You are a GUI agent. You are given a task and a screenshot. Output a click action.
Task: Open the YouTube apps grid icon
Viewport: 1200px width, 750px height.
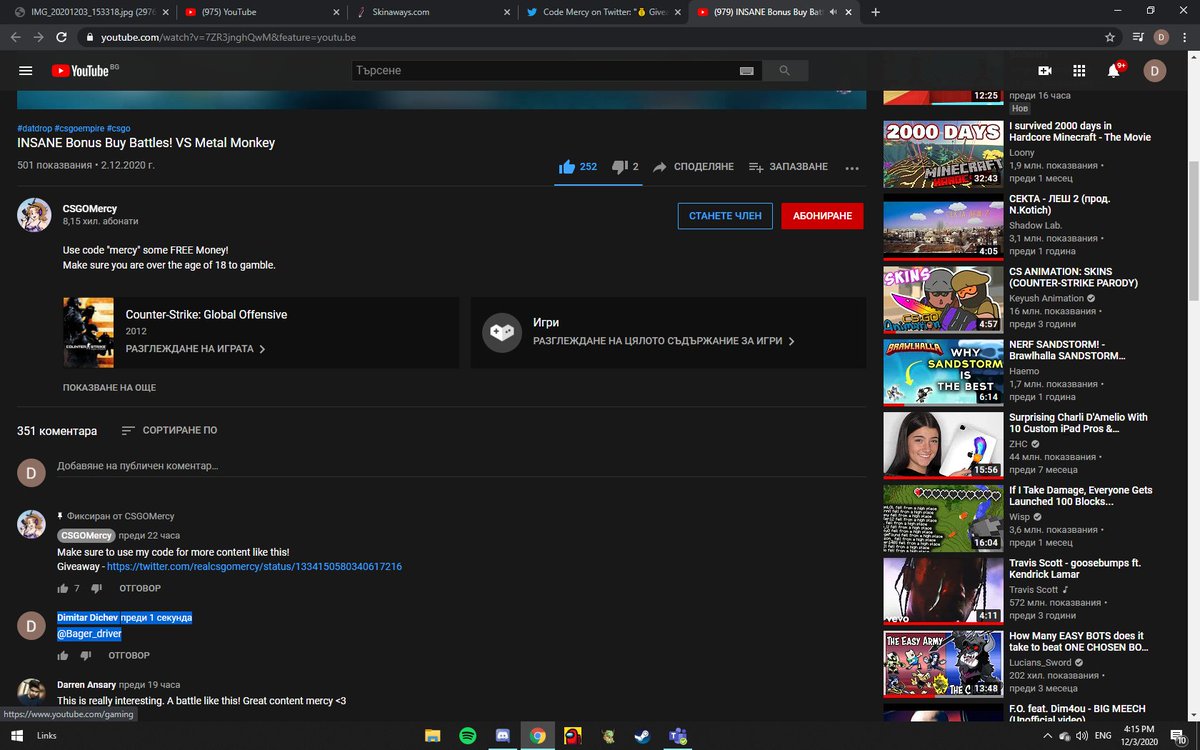click(1079, 71)
